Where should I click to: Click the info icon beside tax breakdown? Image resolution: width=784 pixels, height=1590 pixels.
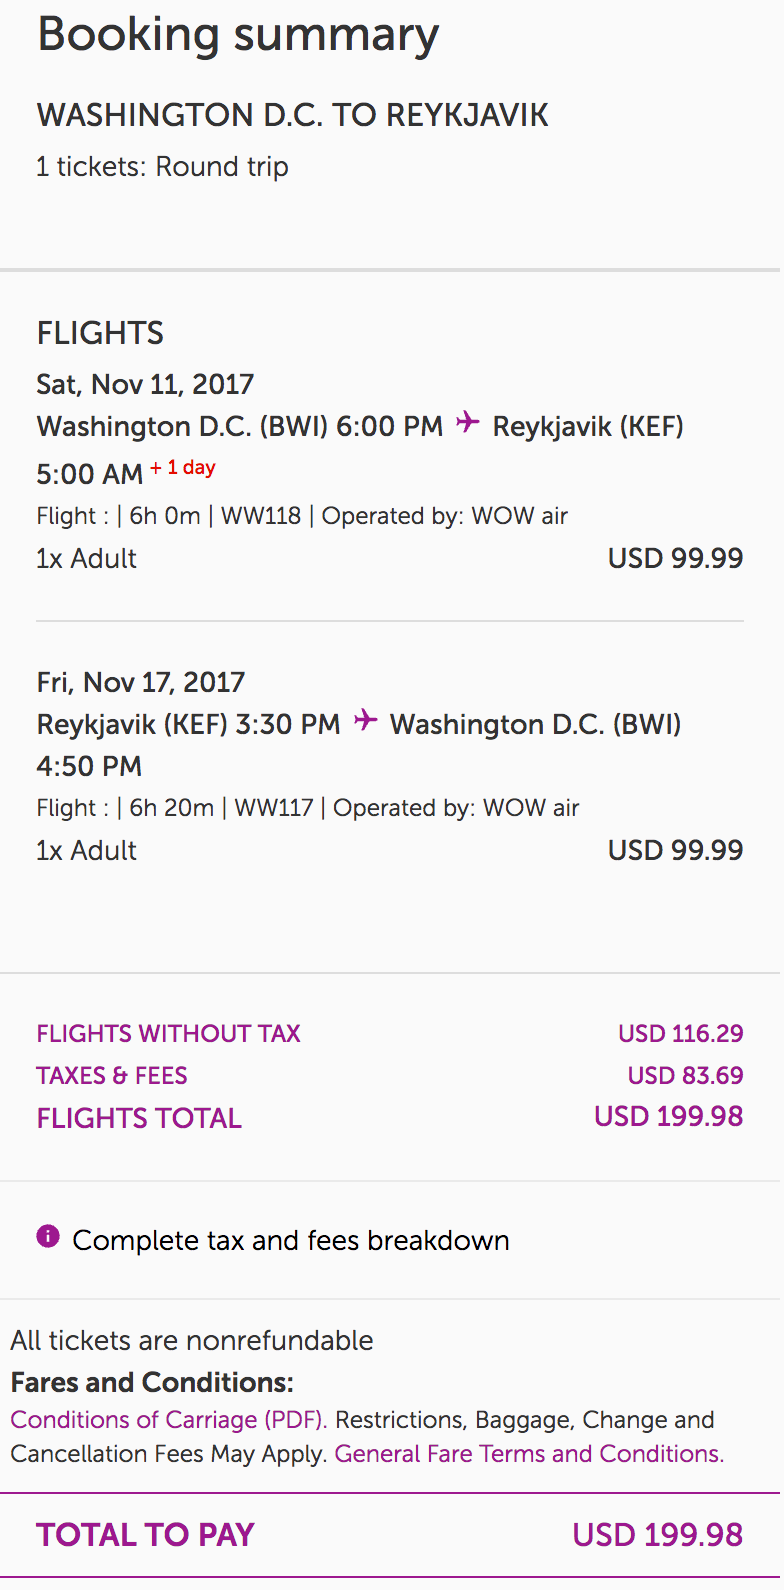[x=48, y=1237]
